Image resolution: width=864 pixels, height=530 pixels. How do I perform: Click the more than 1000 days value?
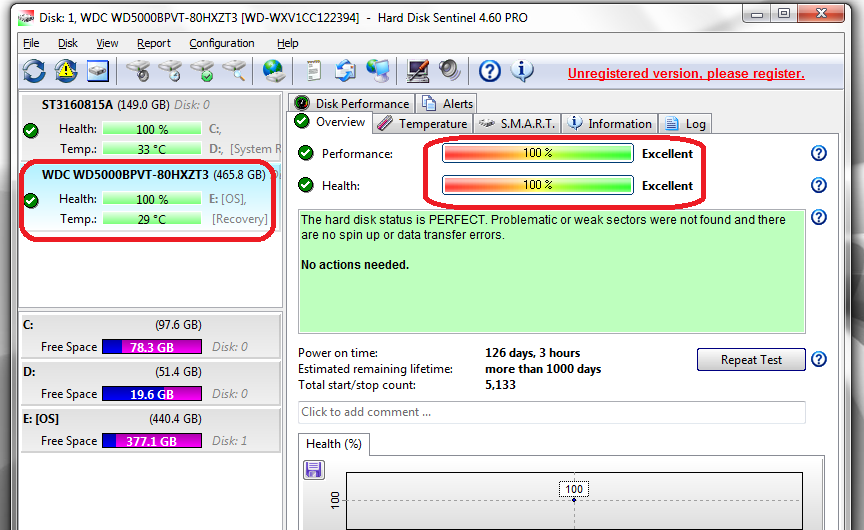click(543, 369)
